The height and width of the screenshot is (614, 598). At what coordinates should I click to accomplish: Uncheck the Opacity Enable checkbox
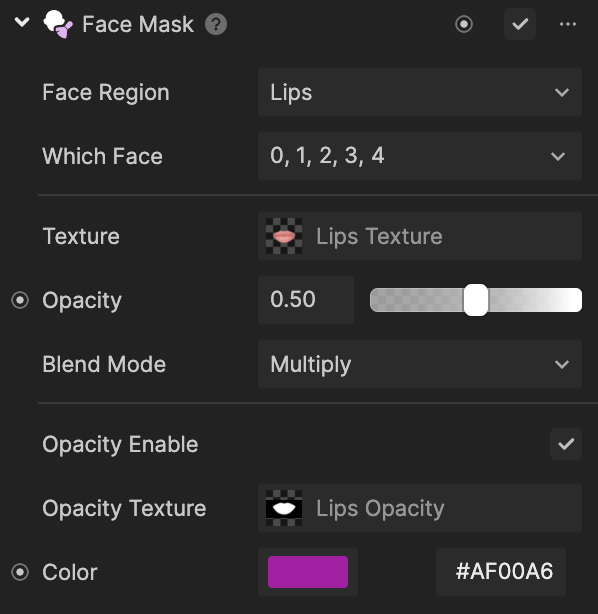[565, 444]
